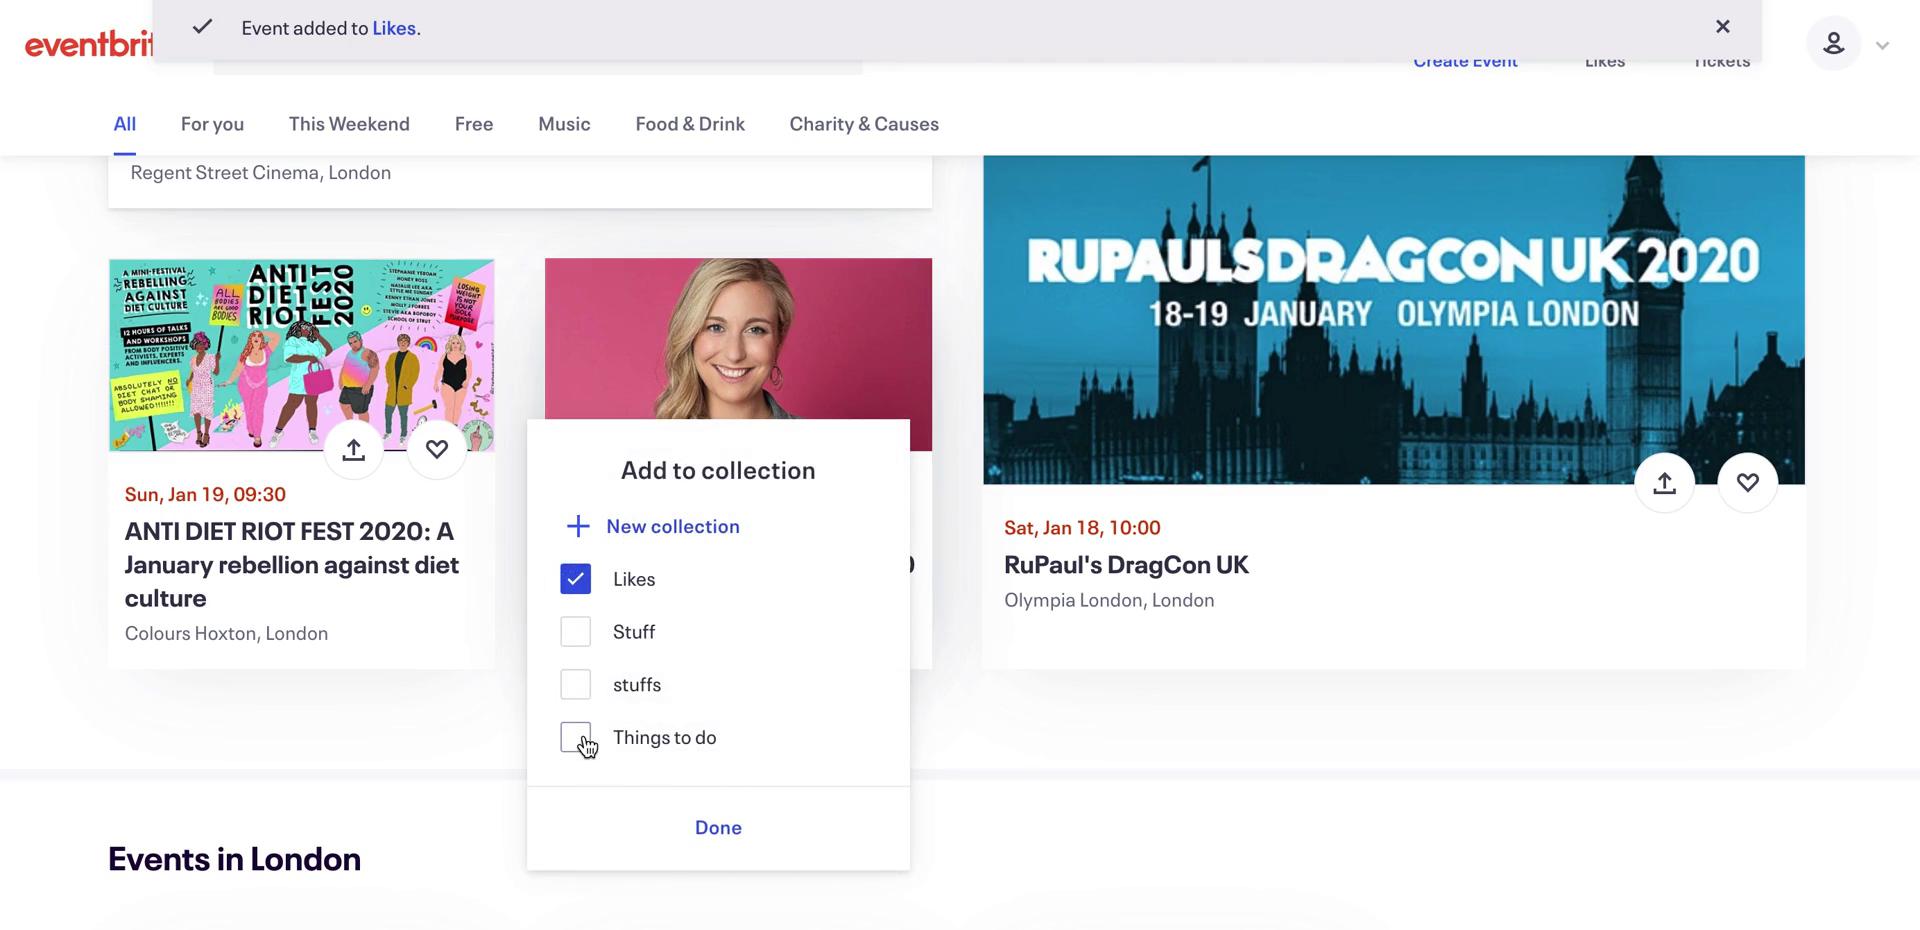Switch to the Free tab
1920x930 pixels.
click(474, 124)
